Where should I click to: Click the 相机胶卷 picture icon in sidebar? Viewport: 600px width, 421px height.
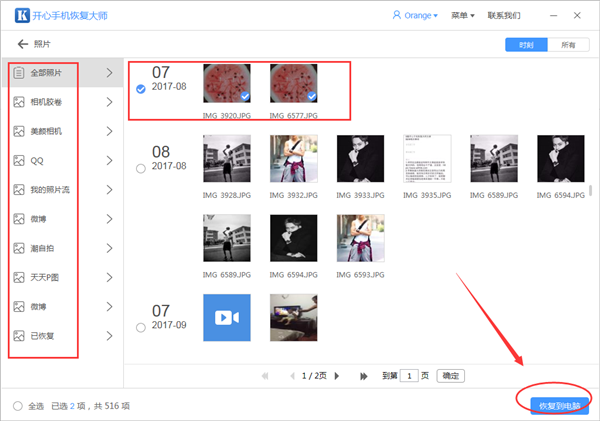pos(19,102)
